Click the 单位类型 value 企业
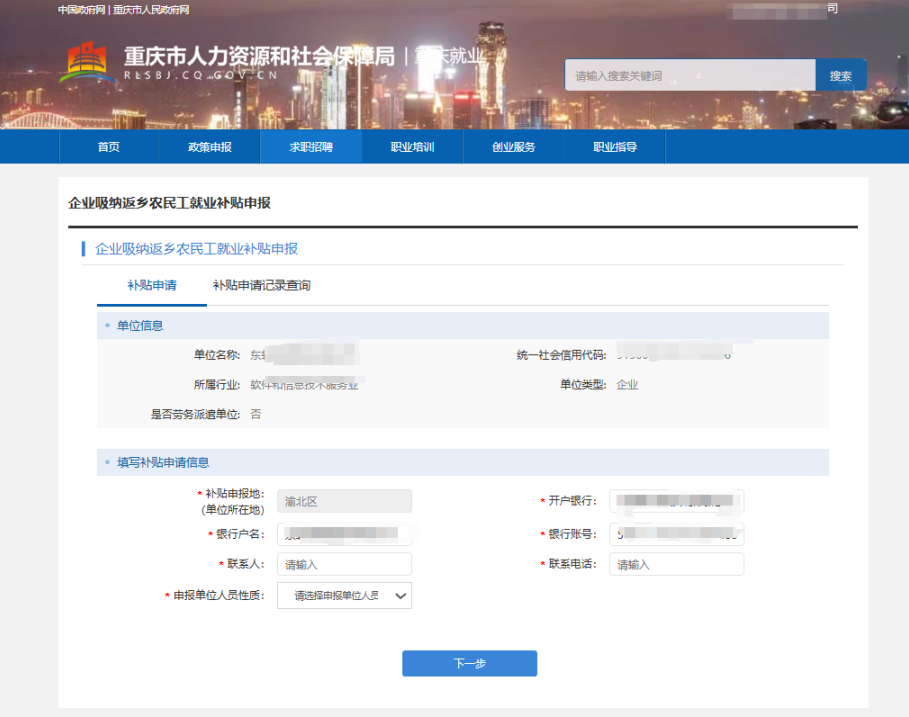Screen dimensions: 909x717 pyautogui.click(x=627, y=385)
